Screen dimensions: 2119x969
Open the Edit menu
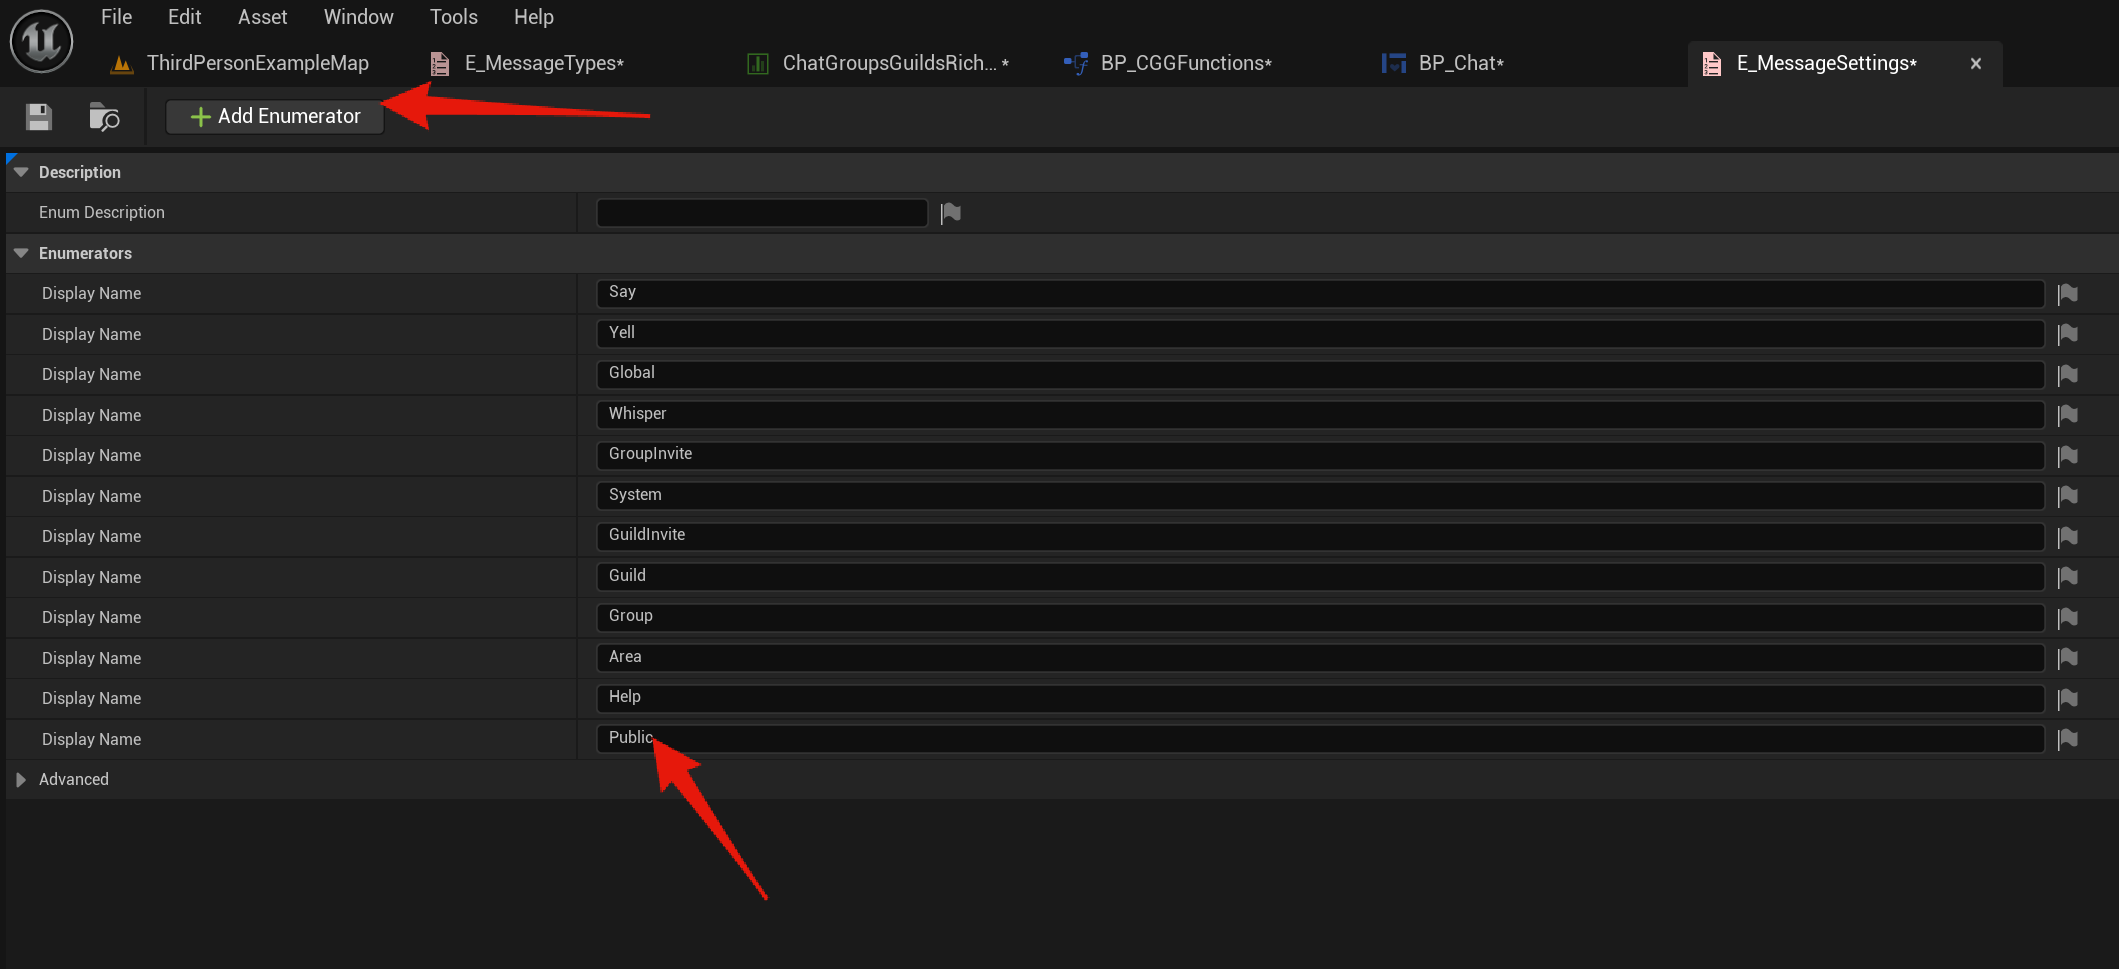[x=184, y=17]
